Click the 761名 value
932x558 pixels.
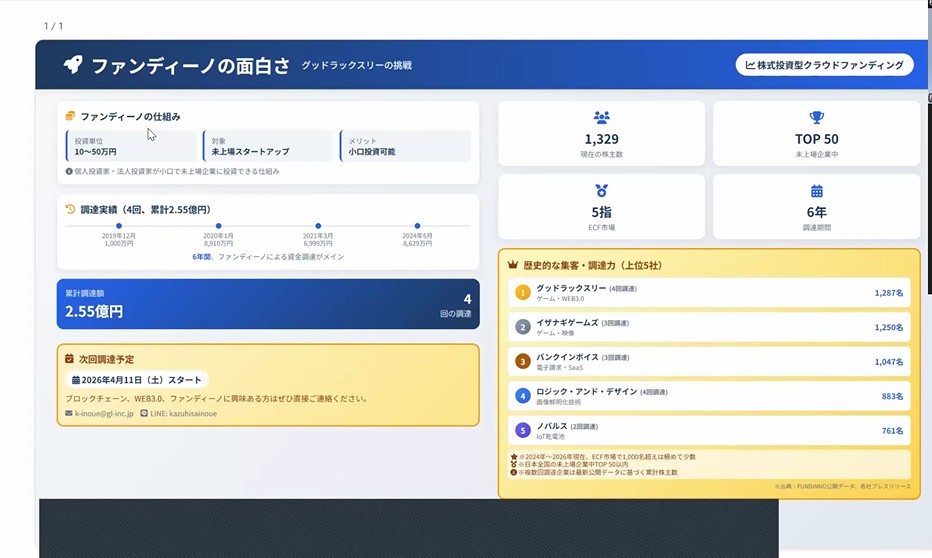pos(892,431)
